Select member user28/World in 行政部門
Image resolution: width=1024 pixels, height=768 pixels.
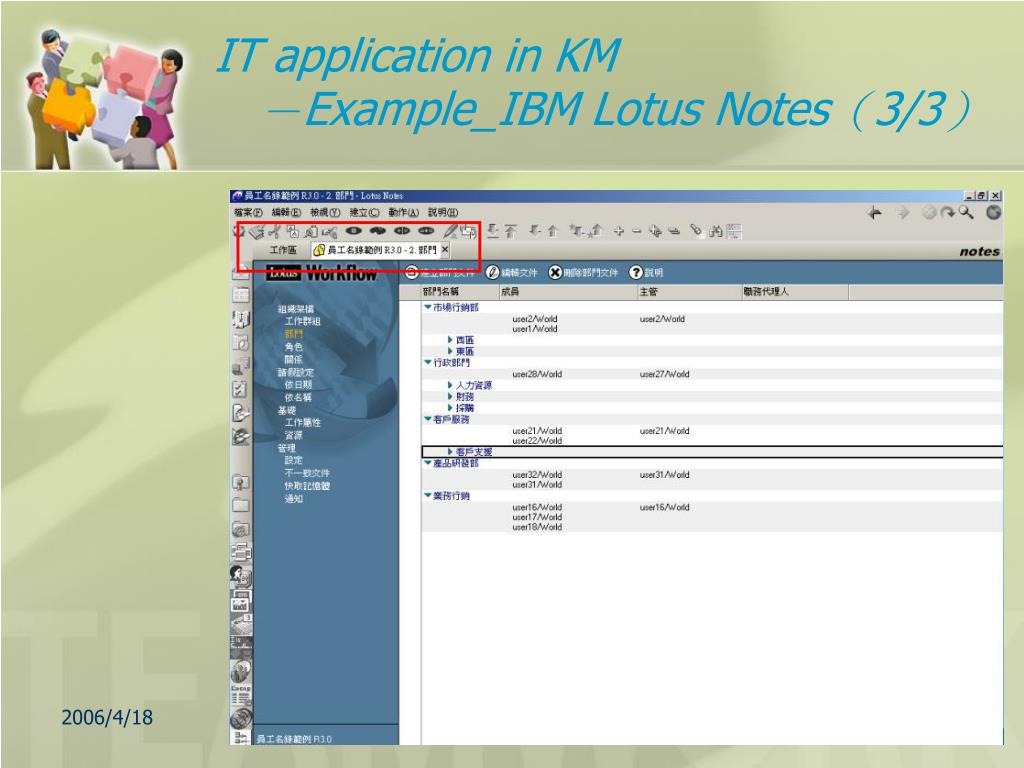pyautogui.click(x=537, y=374)
